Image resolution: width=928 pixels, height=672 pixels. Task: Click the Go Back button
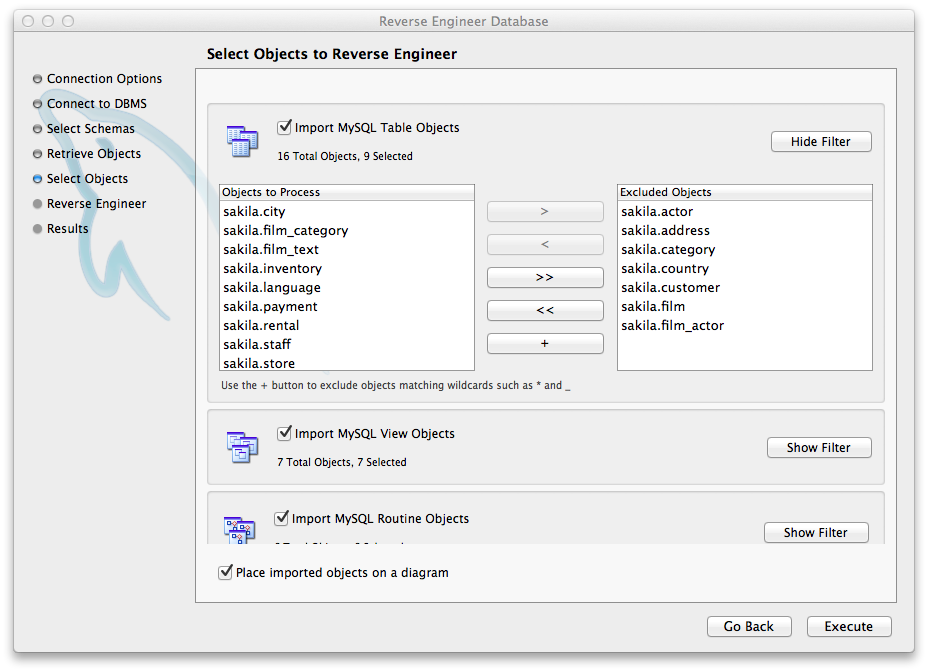tap(749, 627)
